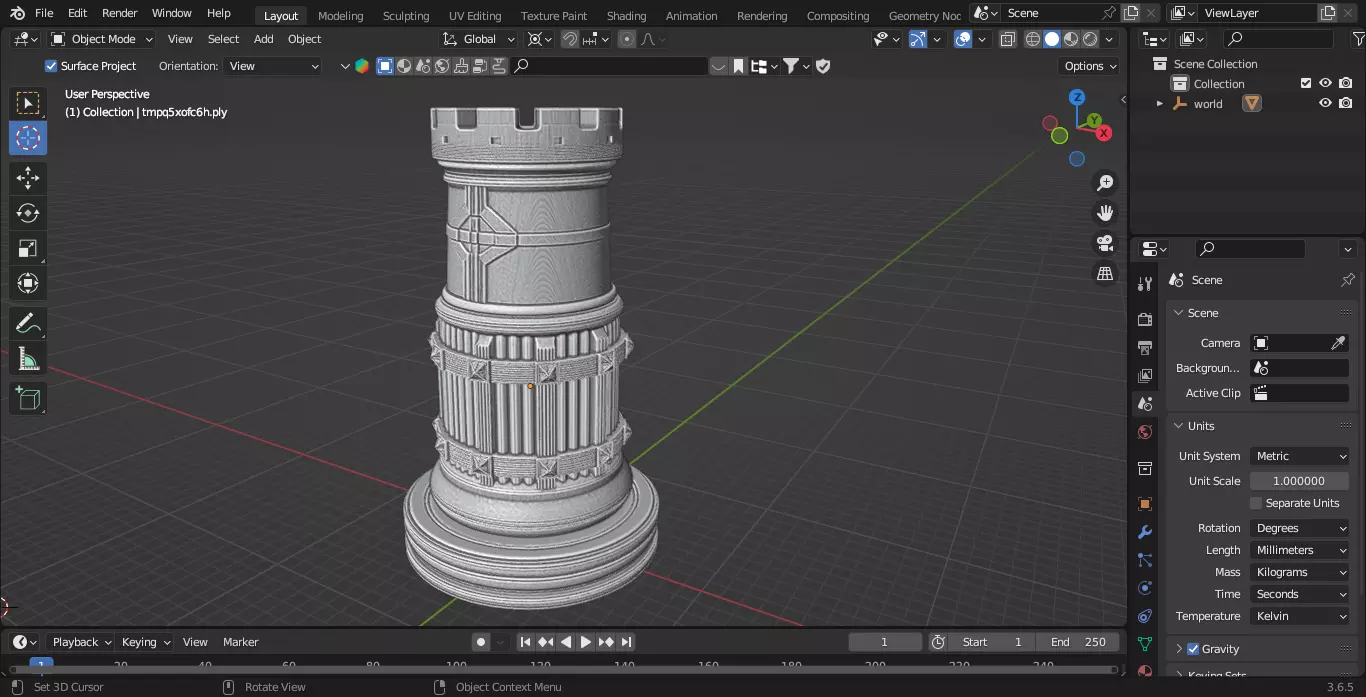Collapse the Units panel
The width and height of the screenshot is (1366, 697).
pyautogui.click(x=1179, y=426)
